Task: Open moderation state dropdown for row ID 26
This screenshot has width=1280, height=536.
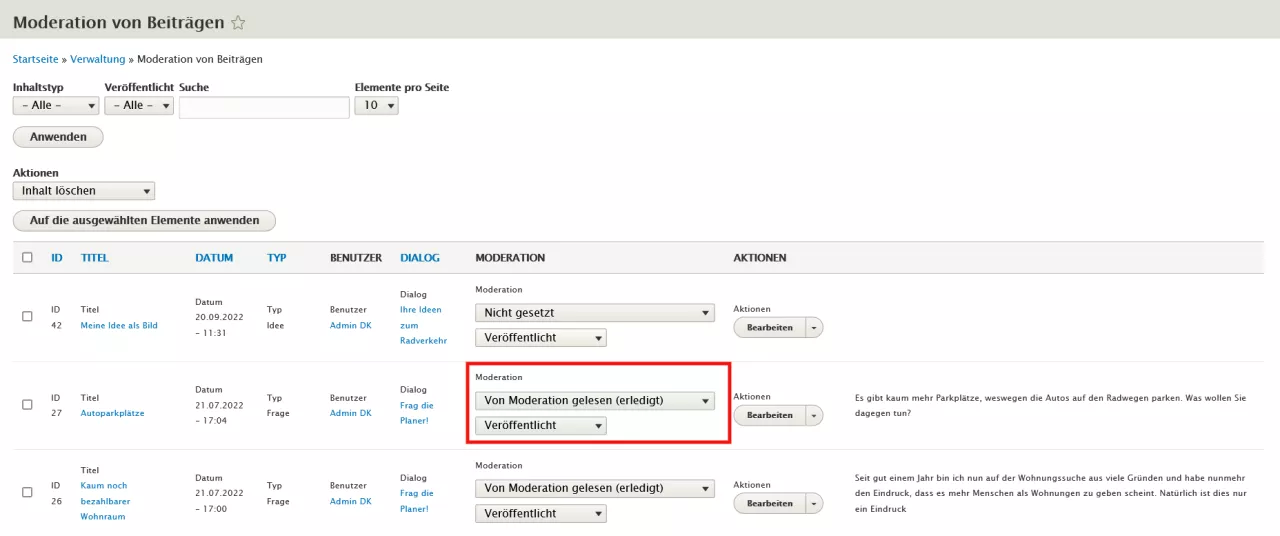Action: point(595,489)
